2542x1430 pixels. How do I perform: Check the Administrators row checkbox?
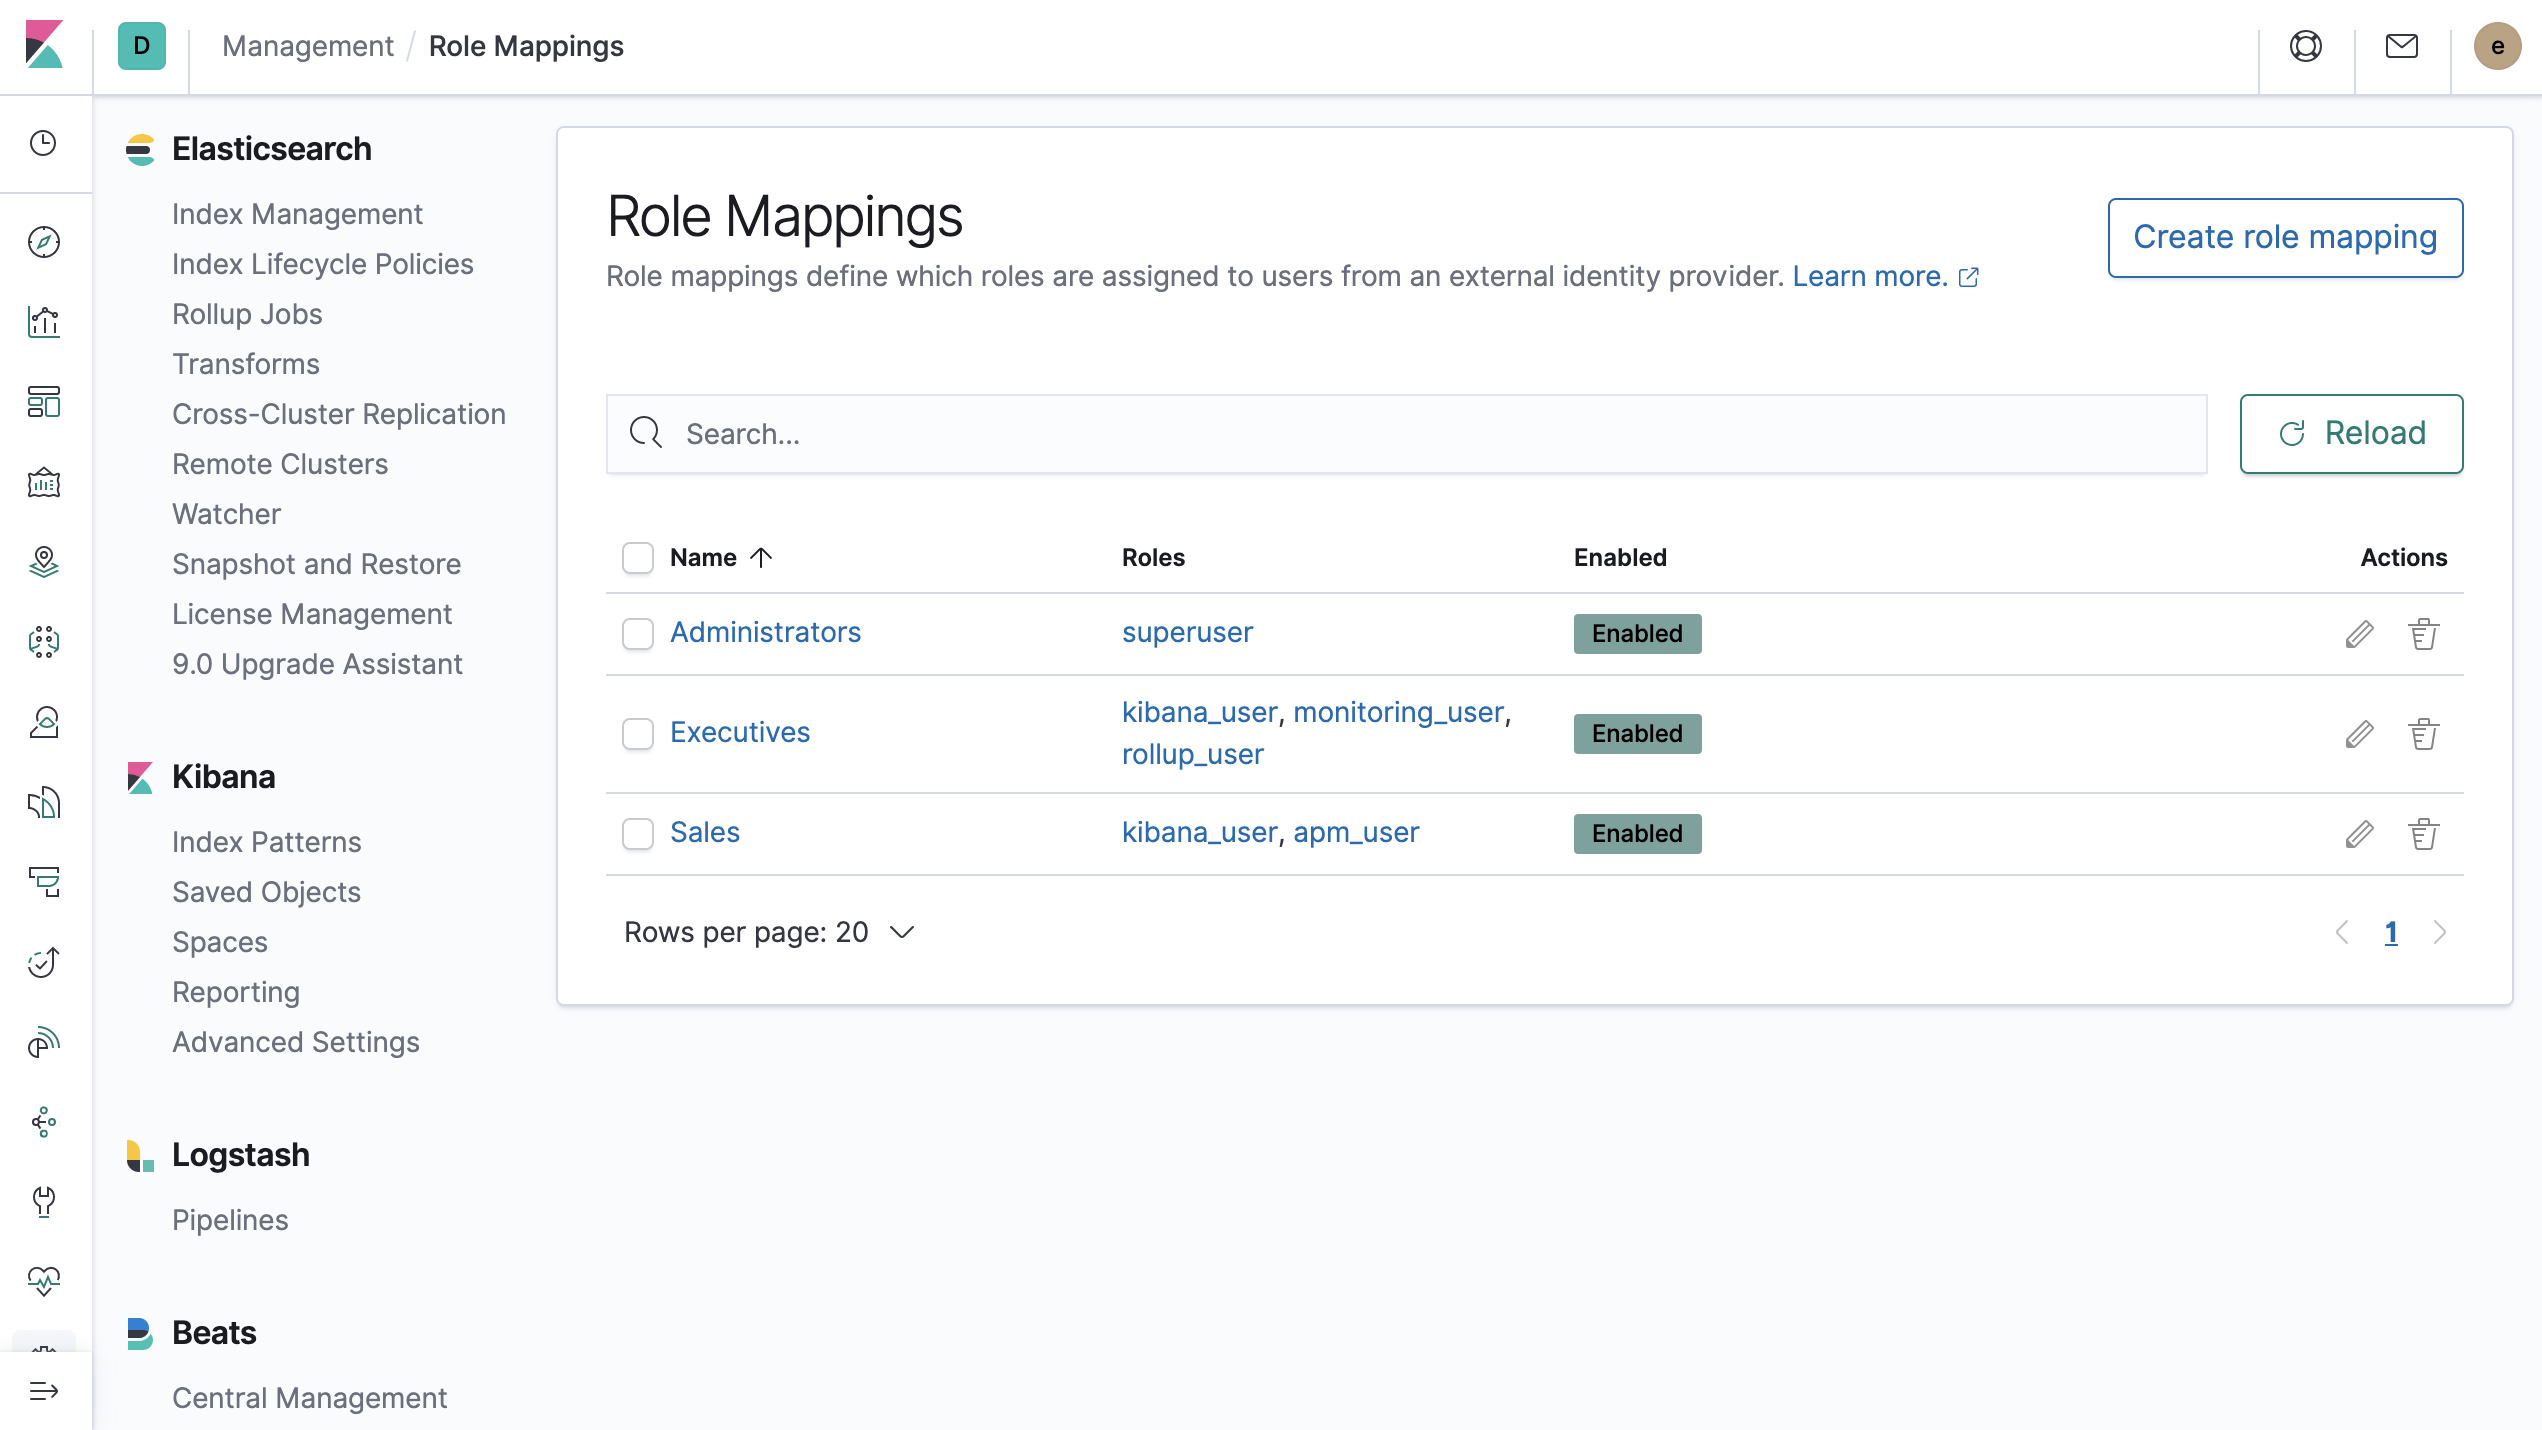pyautogui.click(x=637, y=633)
